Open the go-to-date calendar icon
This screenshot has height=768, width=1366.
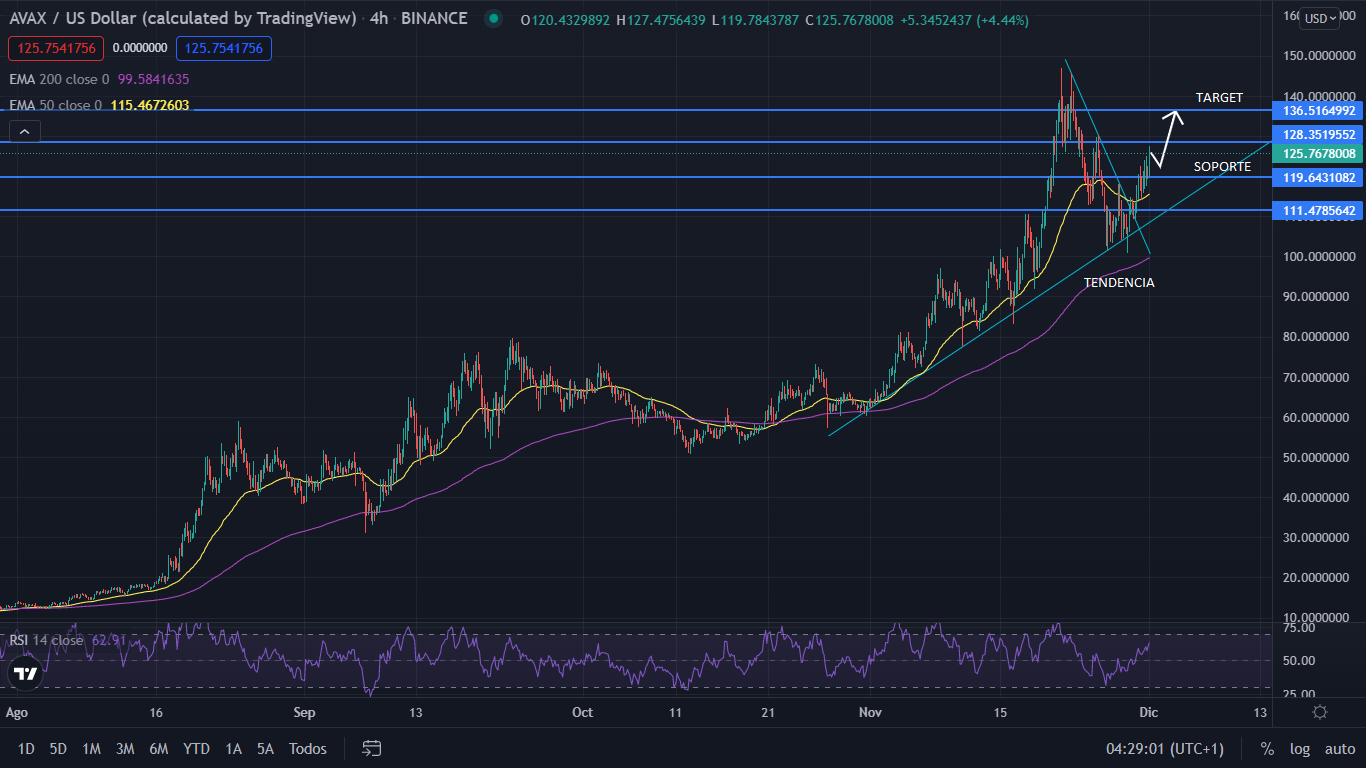[x=372, y=748]
